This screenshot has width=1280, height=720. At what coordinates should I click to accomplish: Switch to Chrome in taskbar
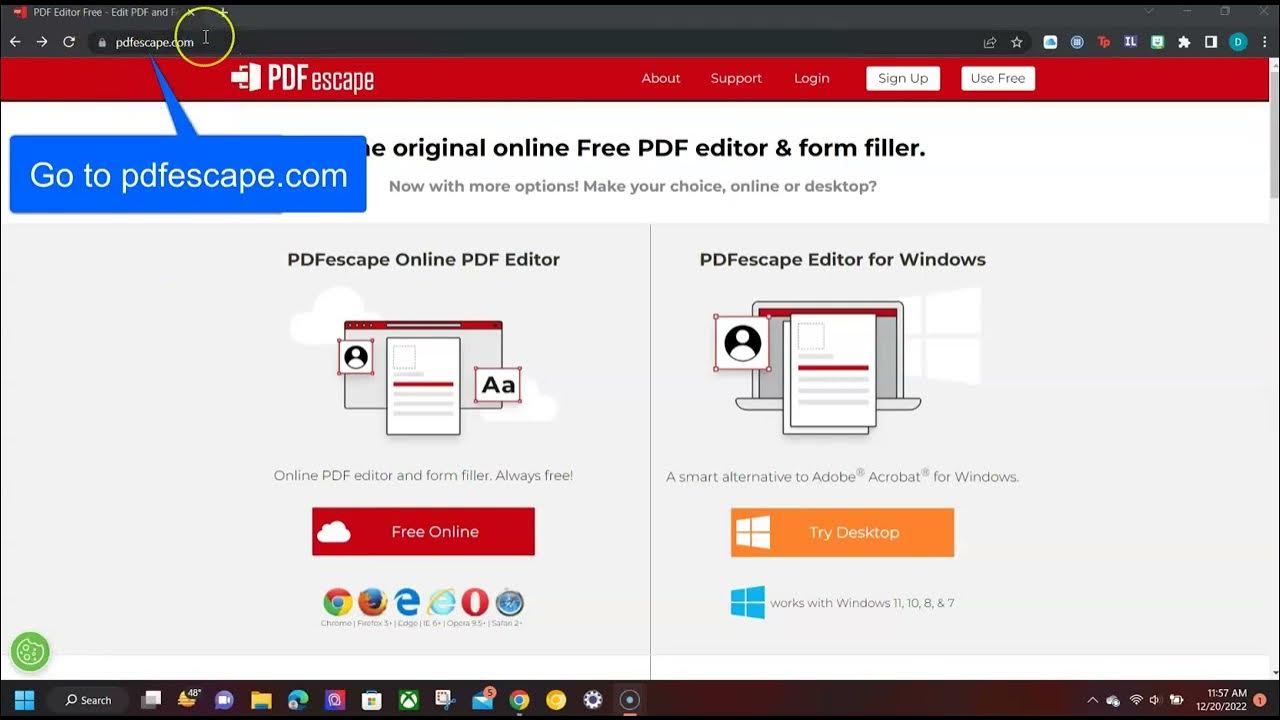click(519, 700)
